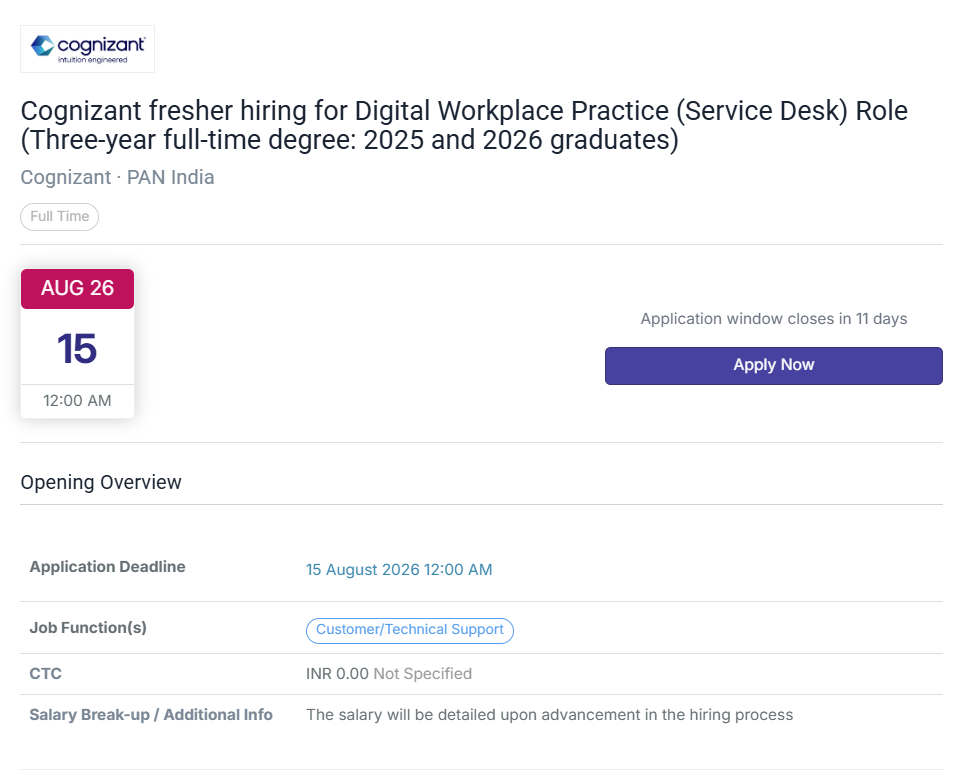The height and width of the screenshot is (771, 963).
Task: Click the AUG 26 calendar header
Action: click(x=77, y=288)
